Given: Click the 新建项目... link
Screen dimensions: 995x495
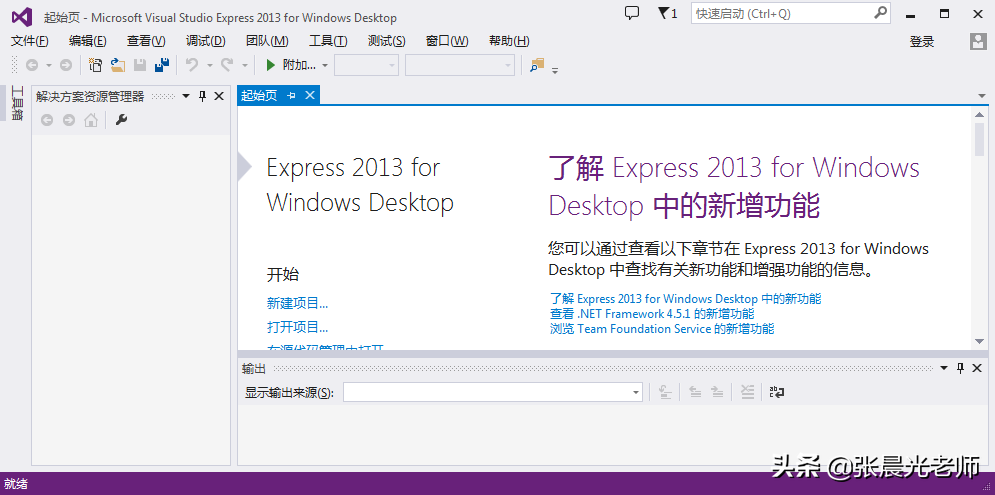Looking at the screenshot, I should (x=298, y=303).
